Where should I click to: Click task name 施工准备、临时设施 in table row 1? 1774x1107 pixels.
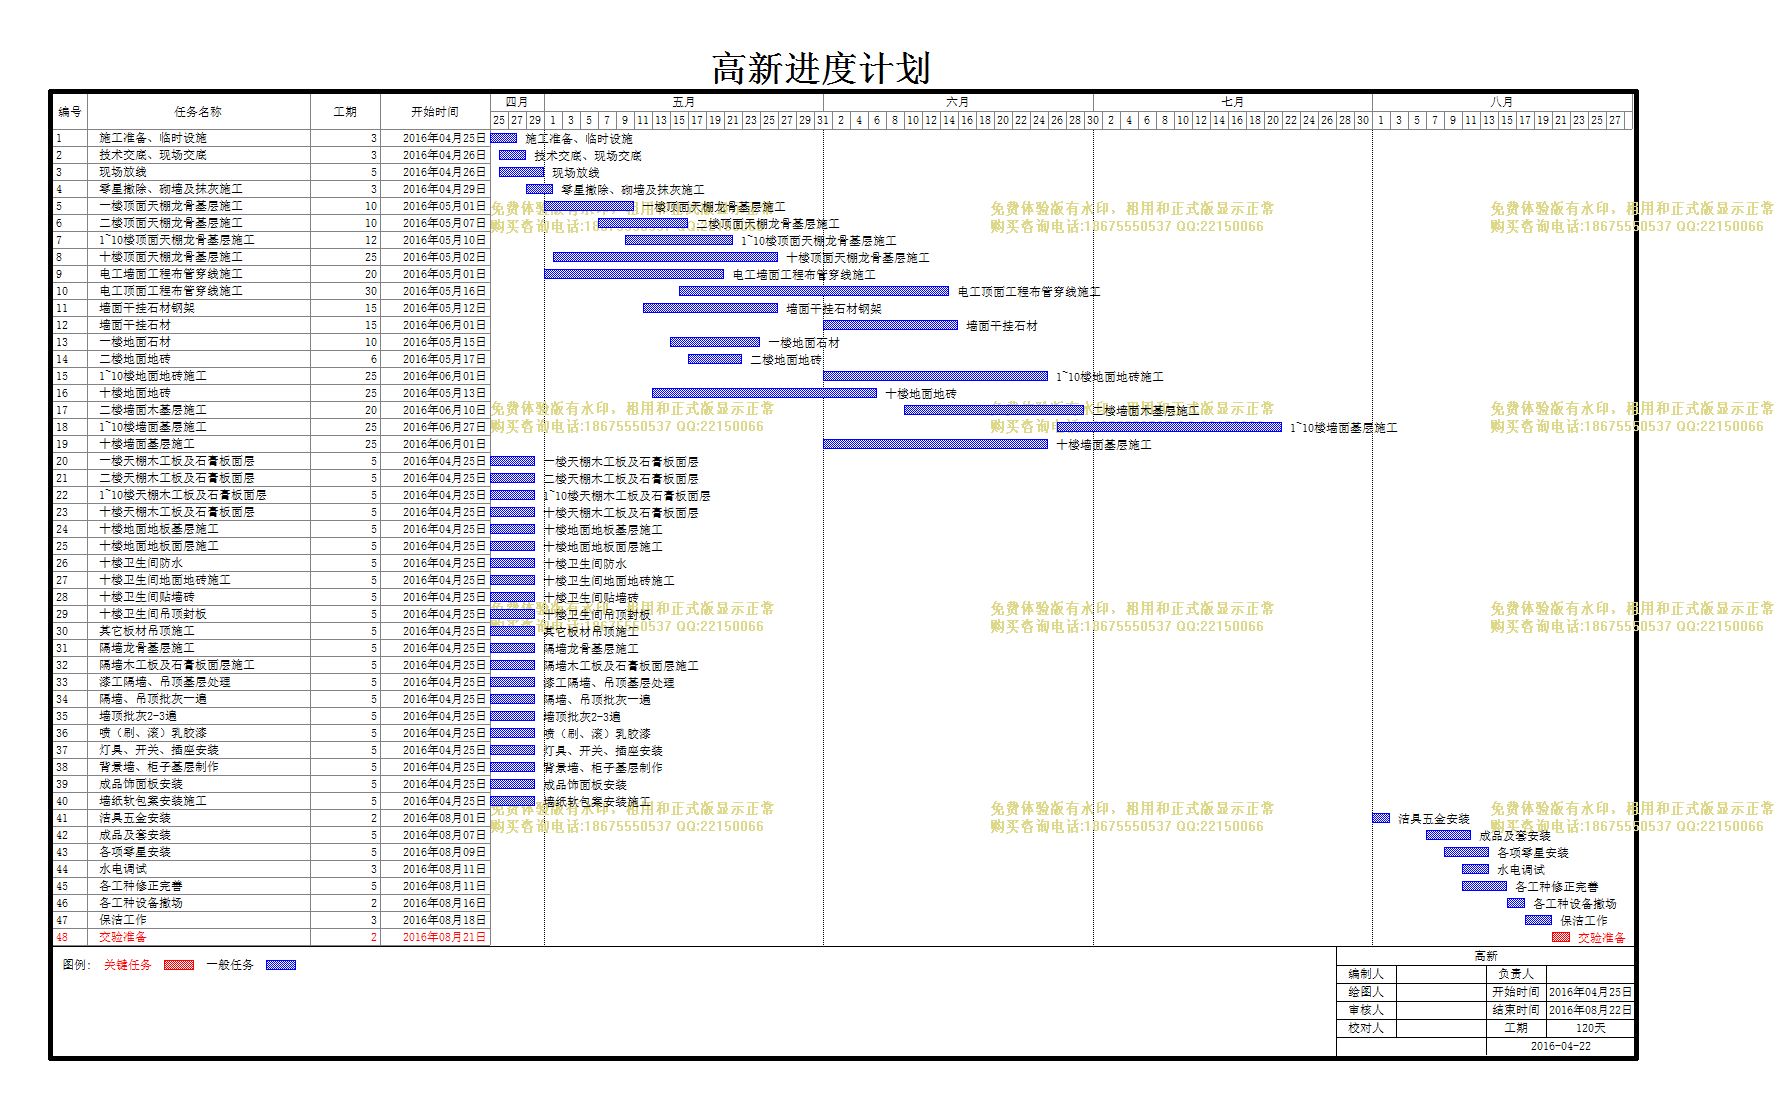click(x=153, y=138)
